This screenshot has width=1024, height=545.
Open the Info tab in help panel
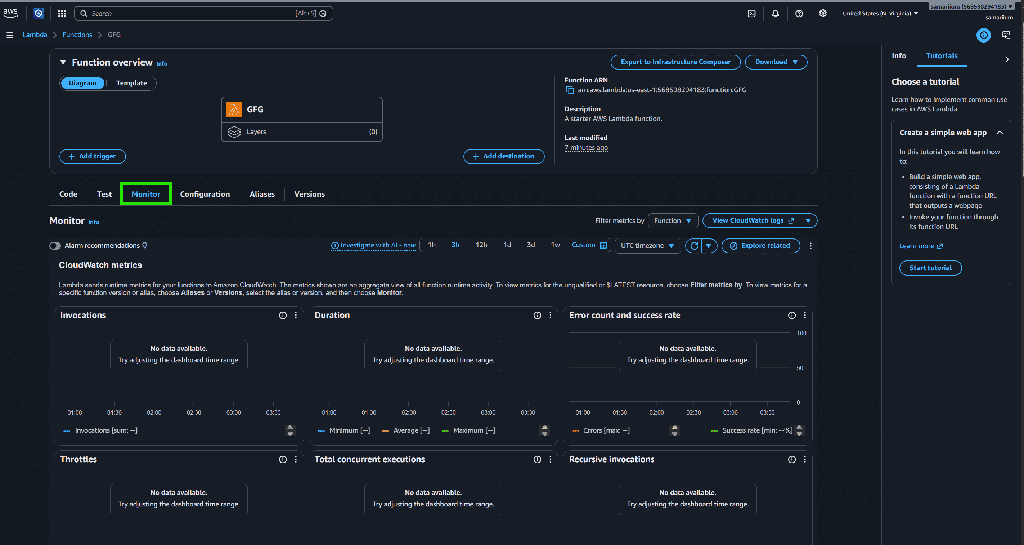pos(899,56)
